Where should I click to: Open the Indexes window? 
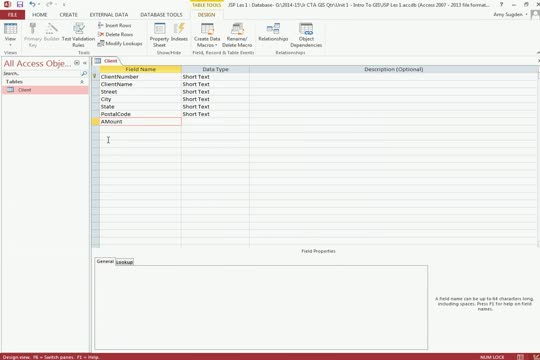(179, 33)
